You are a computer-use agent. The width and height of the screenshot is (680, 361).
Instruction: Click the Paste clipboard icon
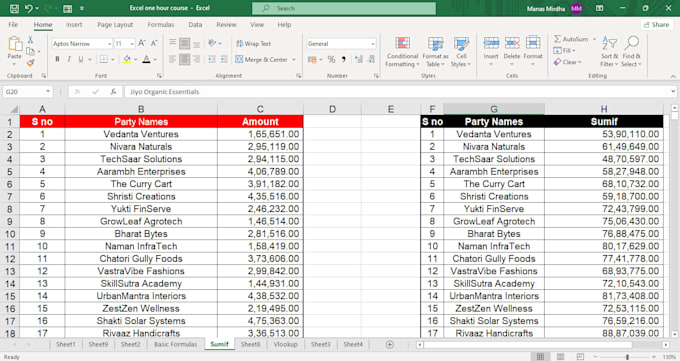click(15, 44)
